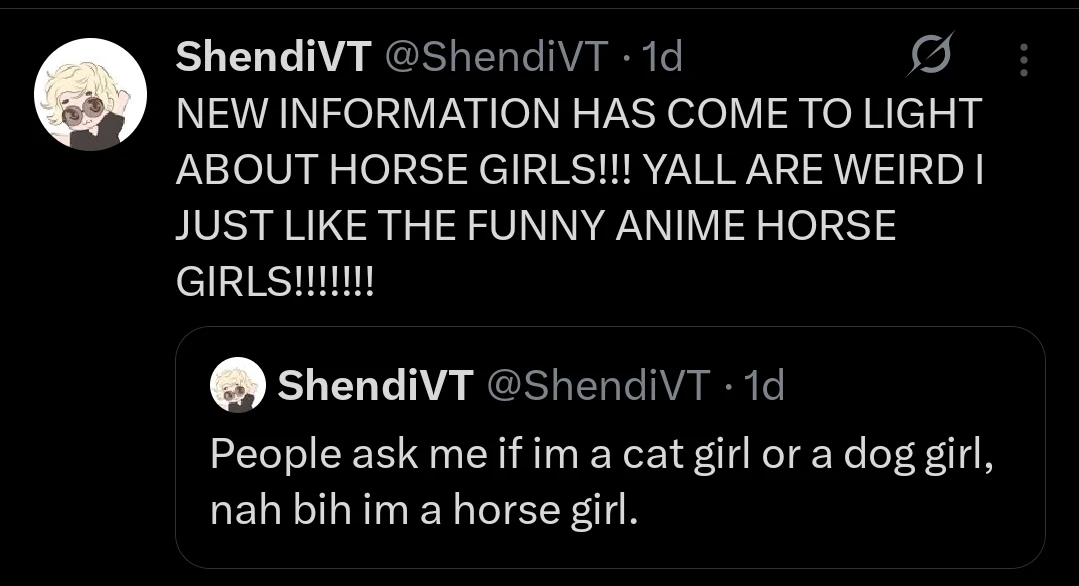Open the bold ShendiVT display name on the main tweet
The height and width of the screenshot is (586, 1079).
pos(274,56)
